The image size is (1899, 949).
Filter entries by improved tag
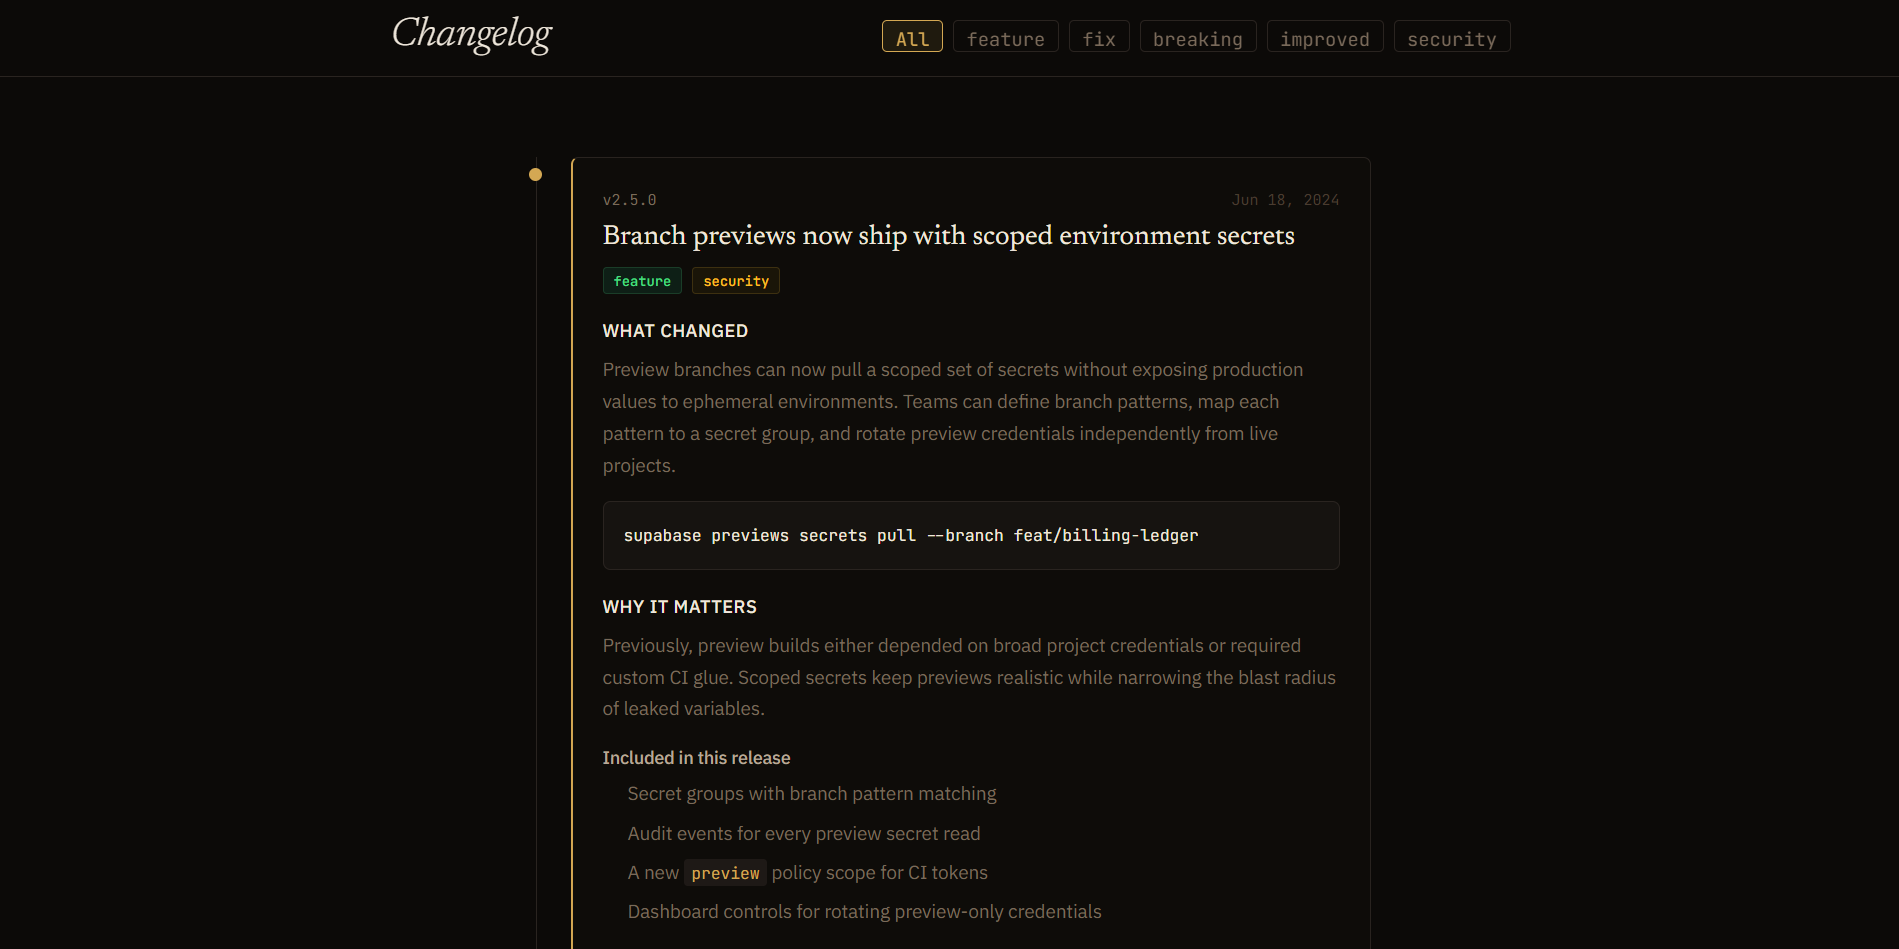1325,37
